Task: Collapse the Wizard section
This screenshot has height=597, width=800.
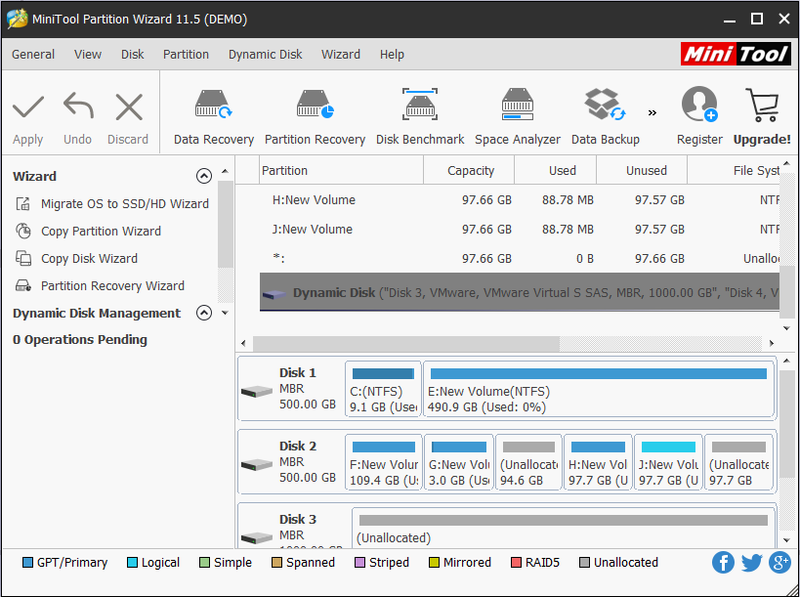Action: tap(204, 176)
